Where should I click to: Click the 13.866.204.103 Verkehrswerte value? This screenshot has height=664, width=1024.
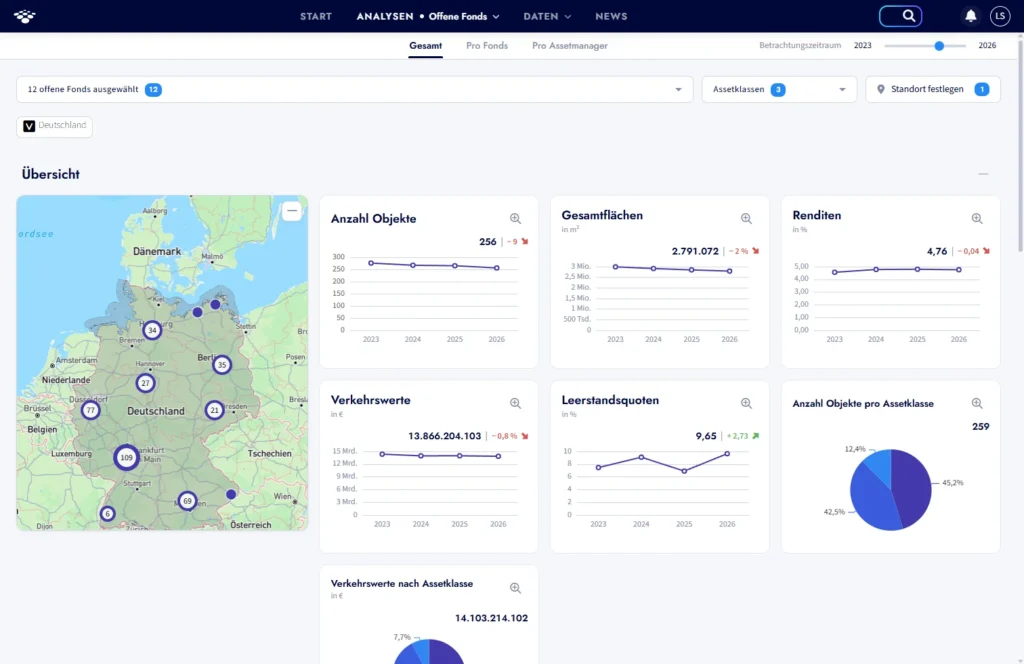click(x=444, y=435)
